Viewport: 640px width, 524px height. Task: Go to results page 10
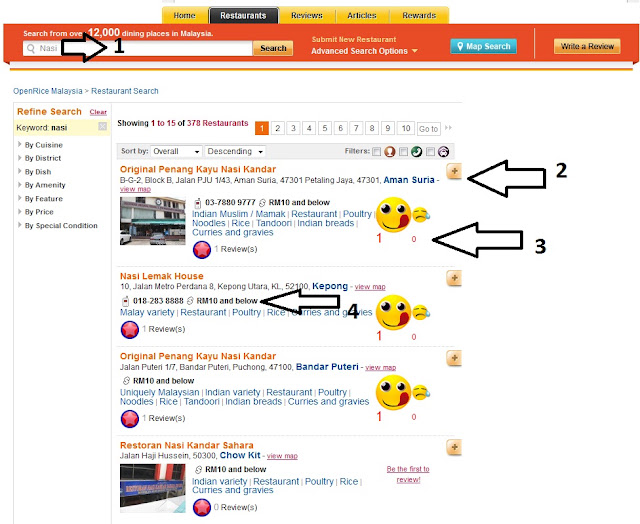click(406, 129)
